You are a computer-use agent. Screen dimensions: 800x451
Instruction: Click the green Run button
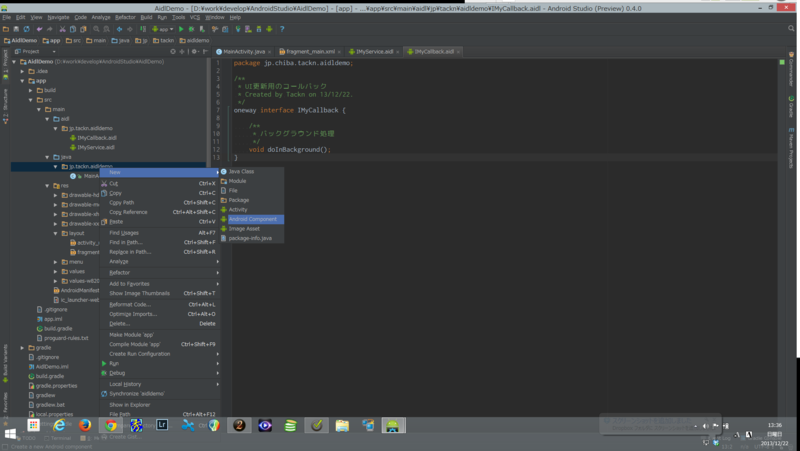[181, 29]
